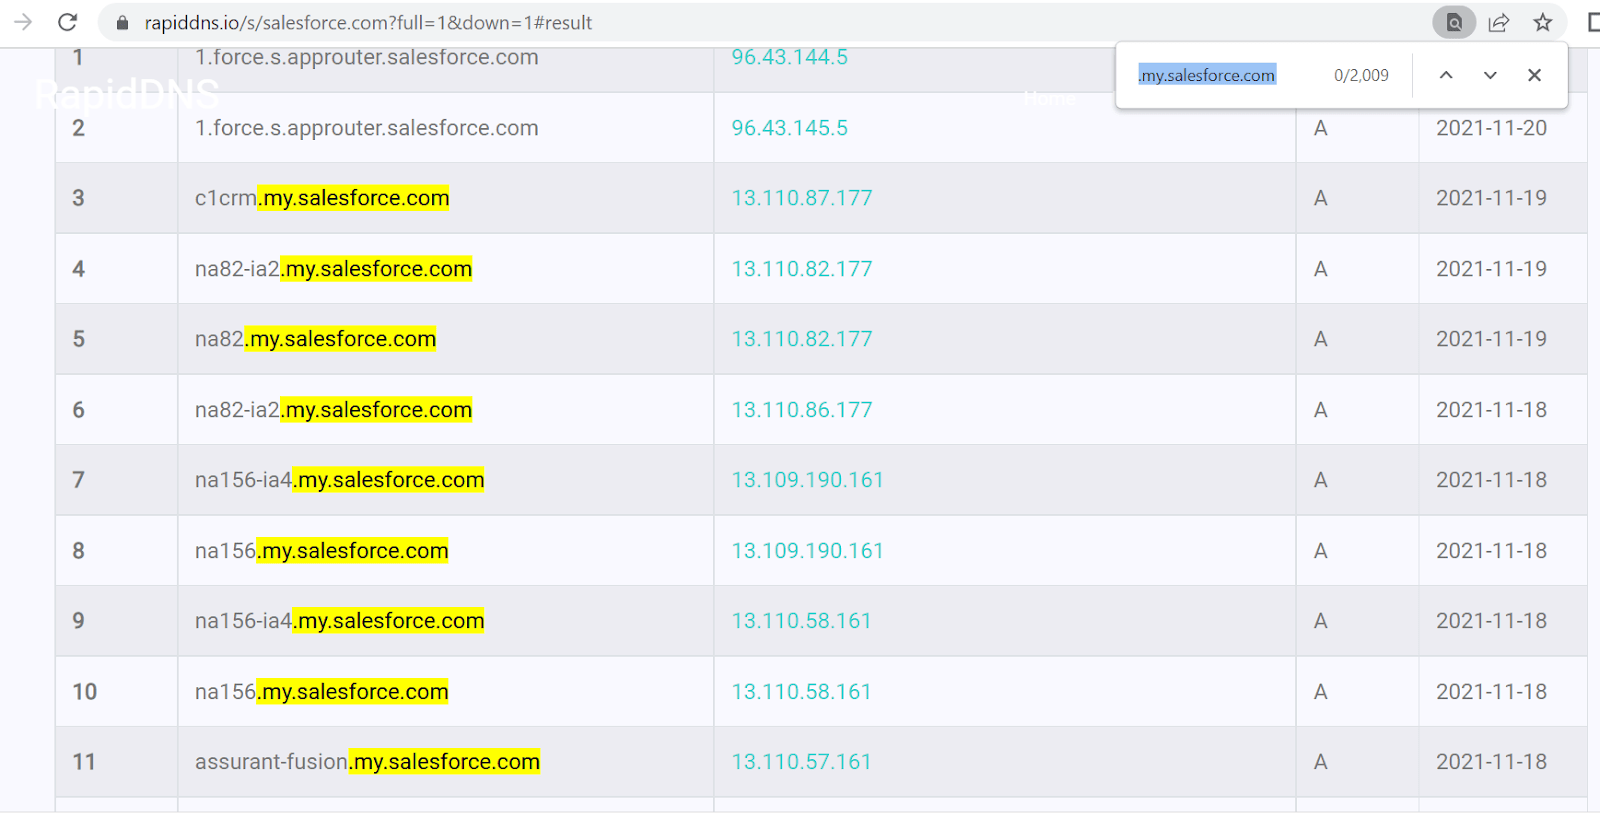Click date 2021-11-19 in row 3
The width and height of the screenshot is (1600, 818).
[x=1491, y=198]
